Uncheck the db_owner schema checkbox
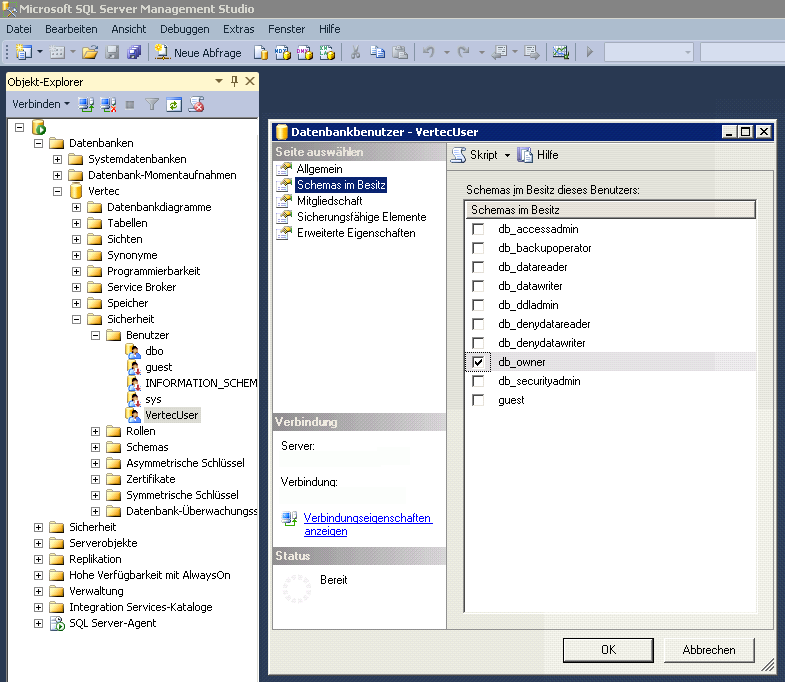Viewport: 785px width, 682px height. [x=478, y=362]
